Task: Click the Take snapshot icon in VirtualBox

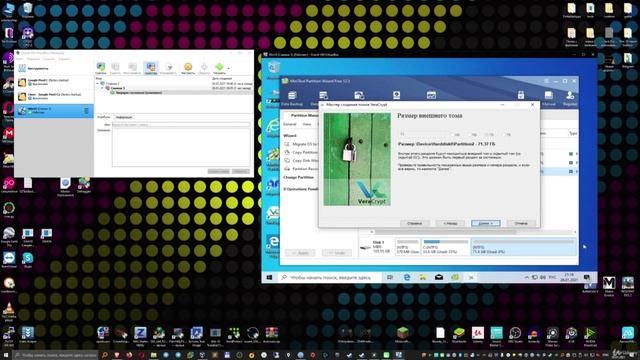Action: pos(100,68)
